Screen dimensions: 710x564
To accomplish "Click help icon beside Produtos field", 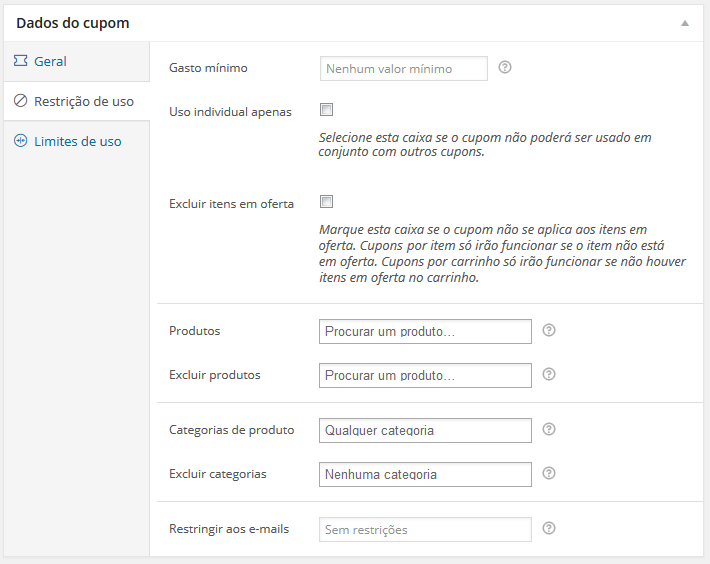I will pos(548,330).
